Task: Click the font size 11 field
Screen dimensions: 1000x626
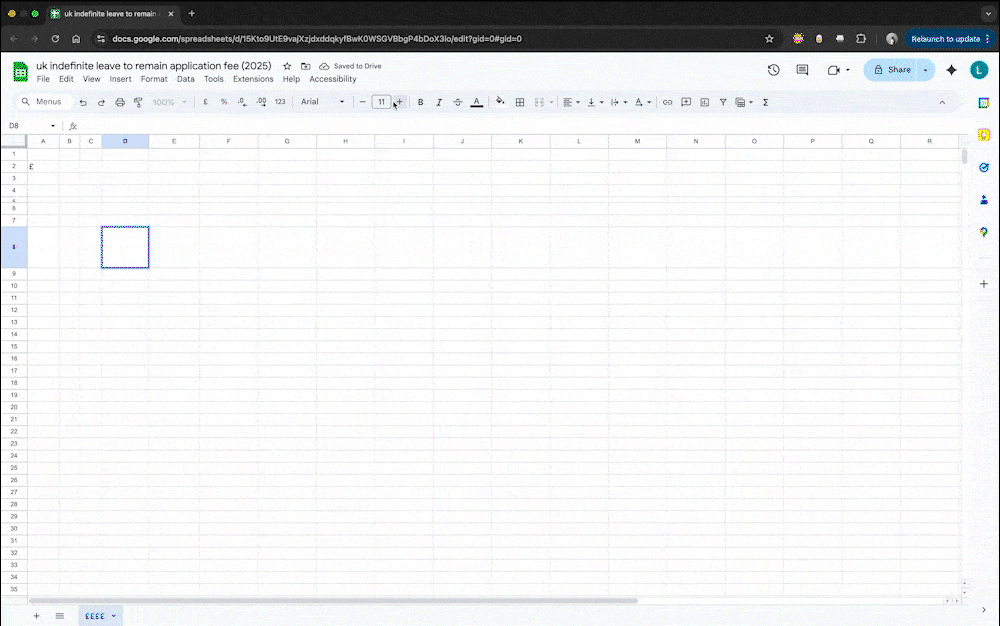Action: [x=381, y=102]
